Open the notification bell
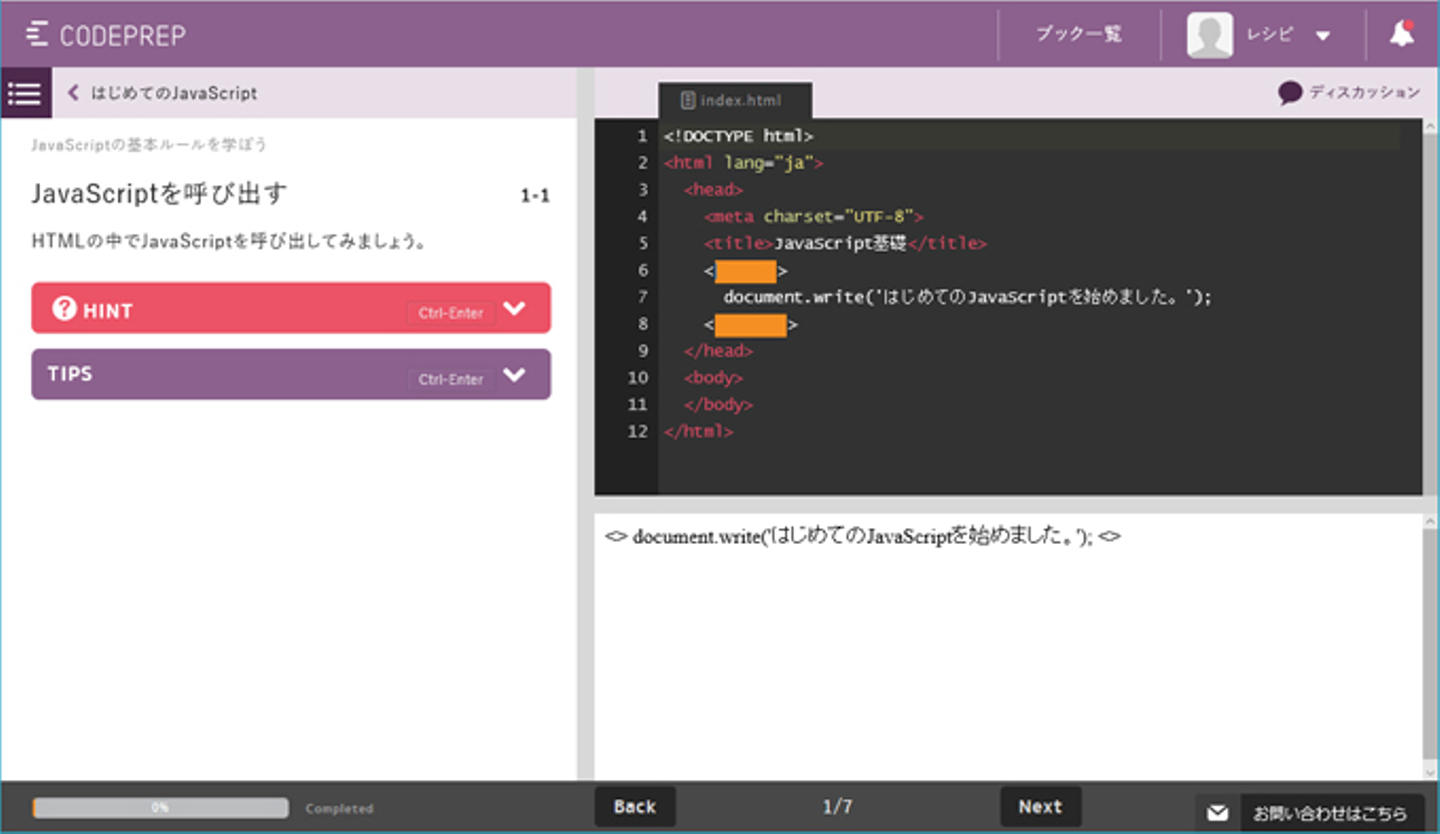1440x834 pixels. click(x=1402, y=34)
